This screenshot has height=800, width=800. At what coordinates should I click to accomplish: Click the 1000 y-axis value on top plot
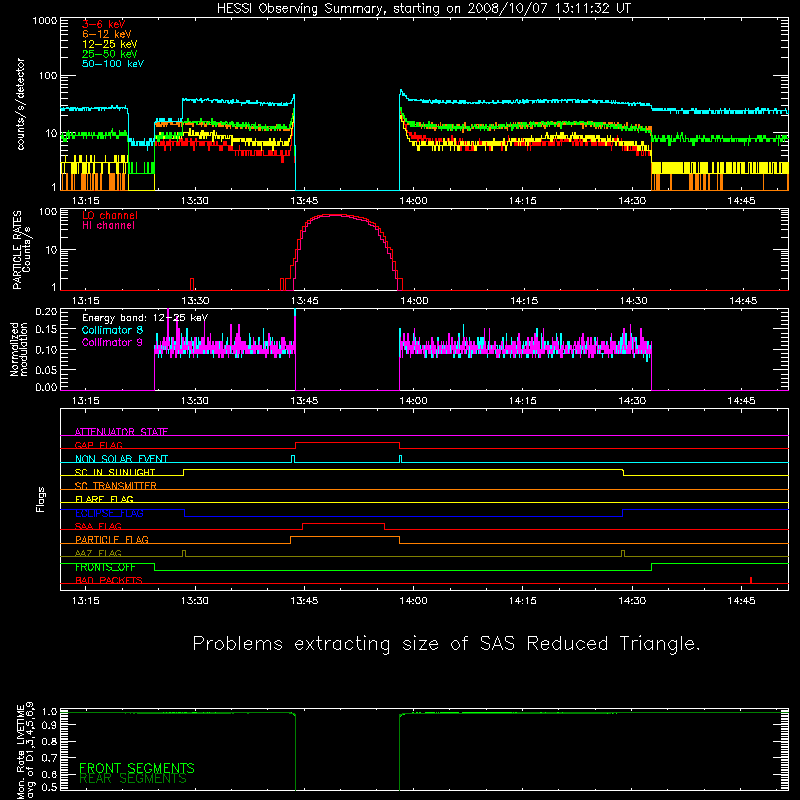[45, 21]
